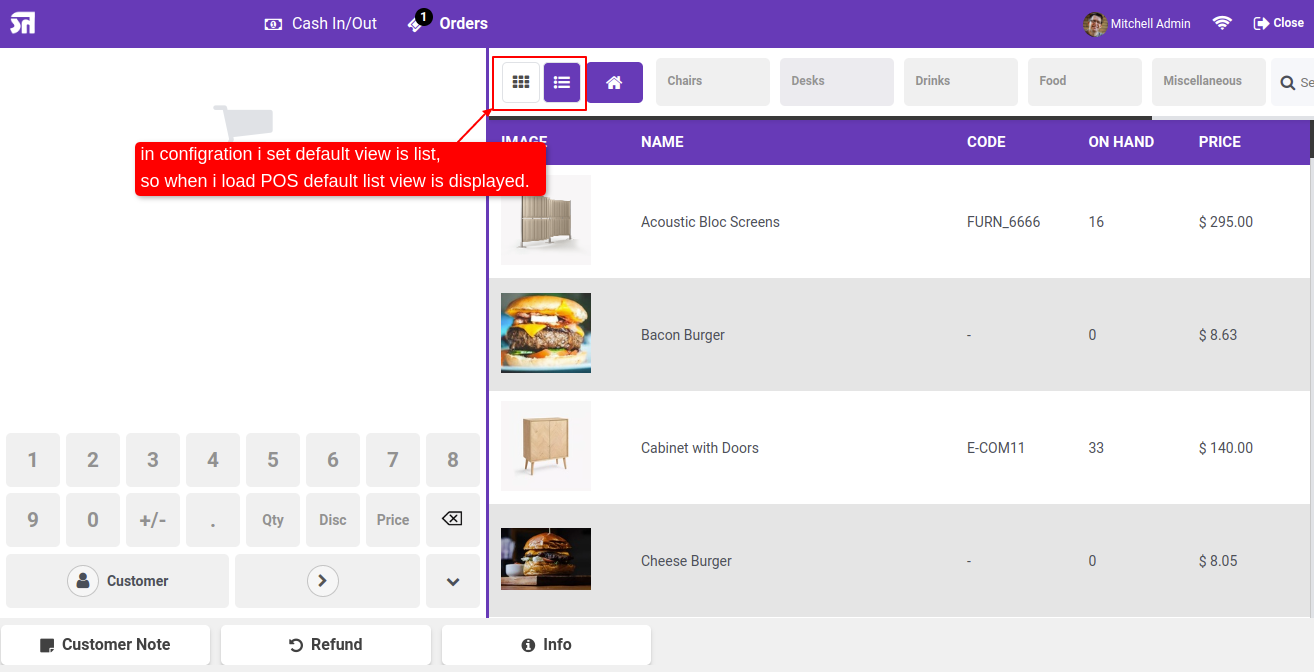This screenshot has width=1314, height=672.
Task: Click the ON HAND column header
Action: pyautogui.click(x=1121, y=142)
